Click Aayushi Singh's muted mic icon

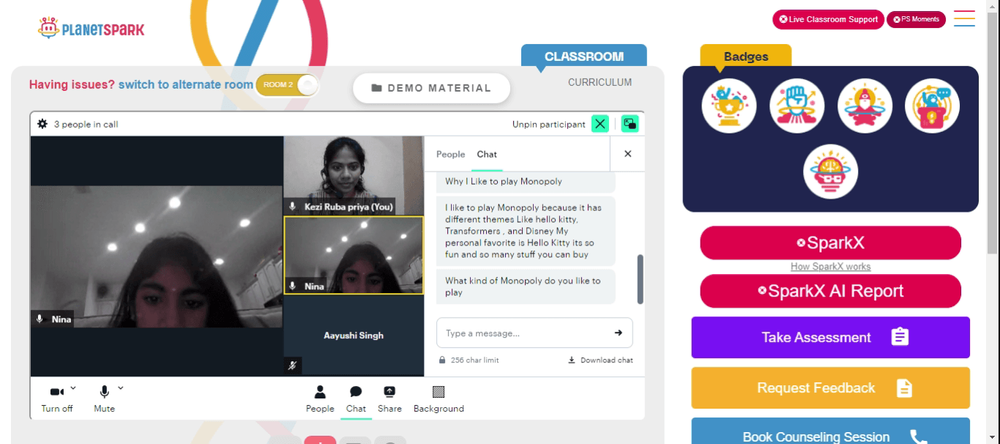pyautogui.click(x=293, y=366)
